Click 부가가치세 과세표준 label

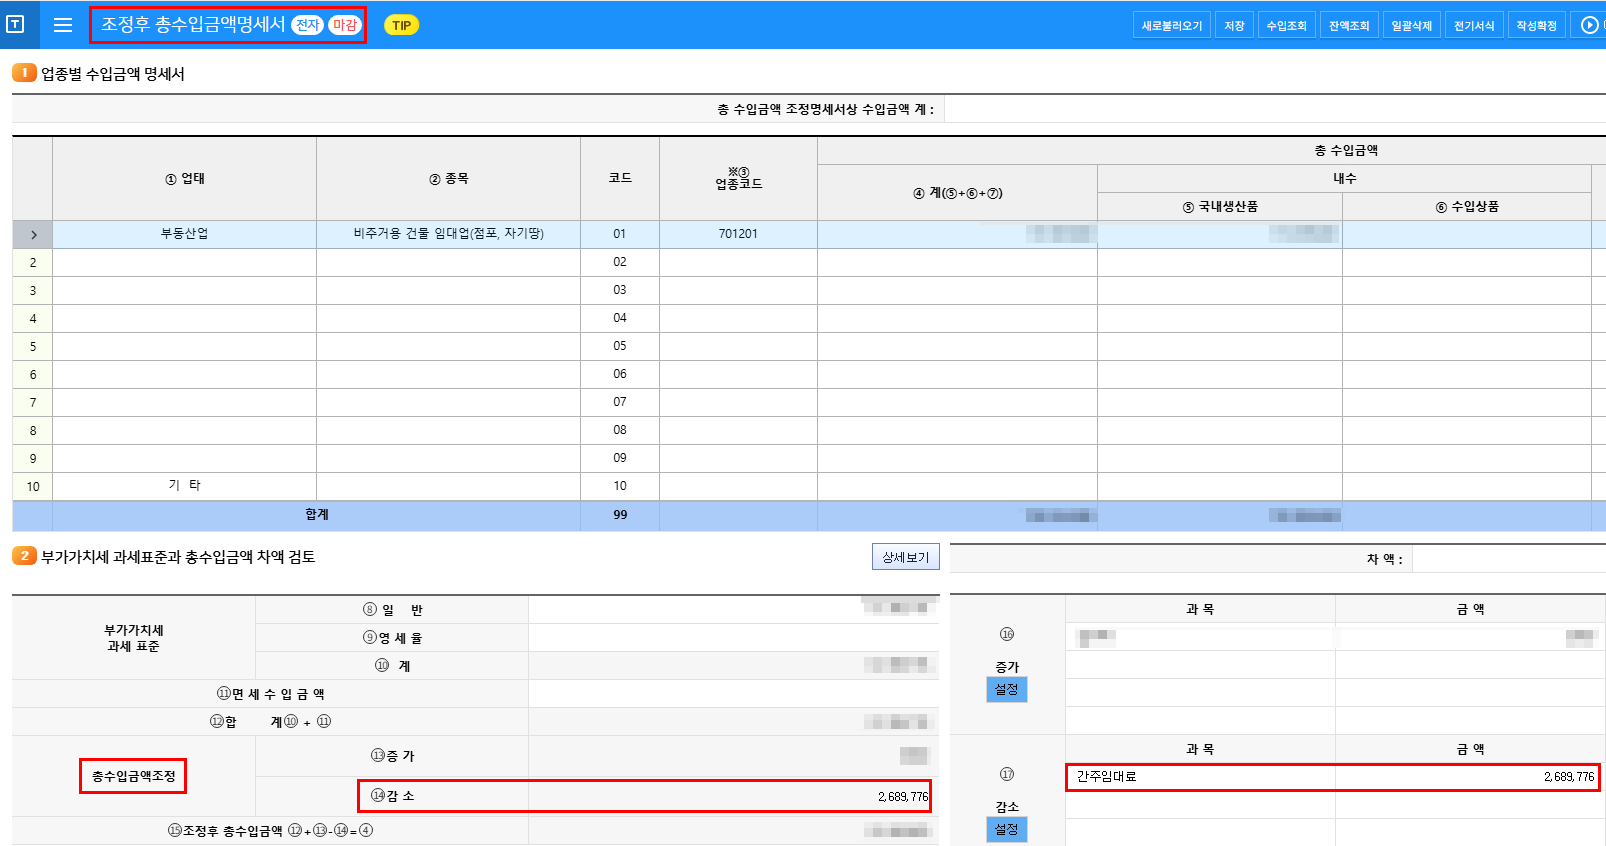133,638
